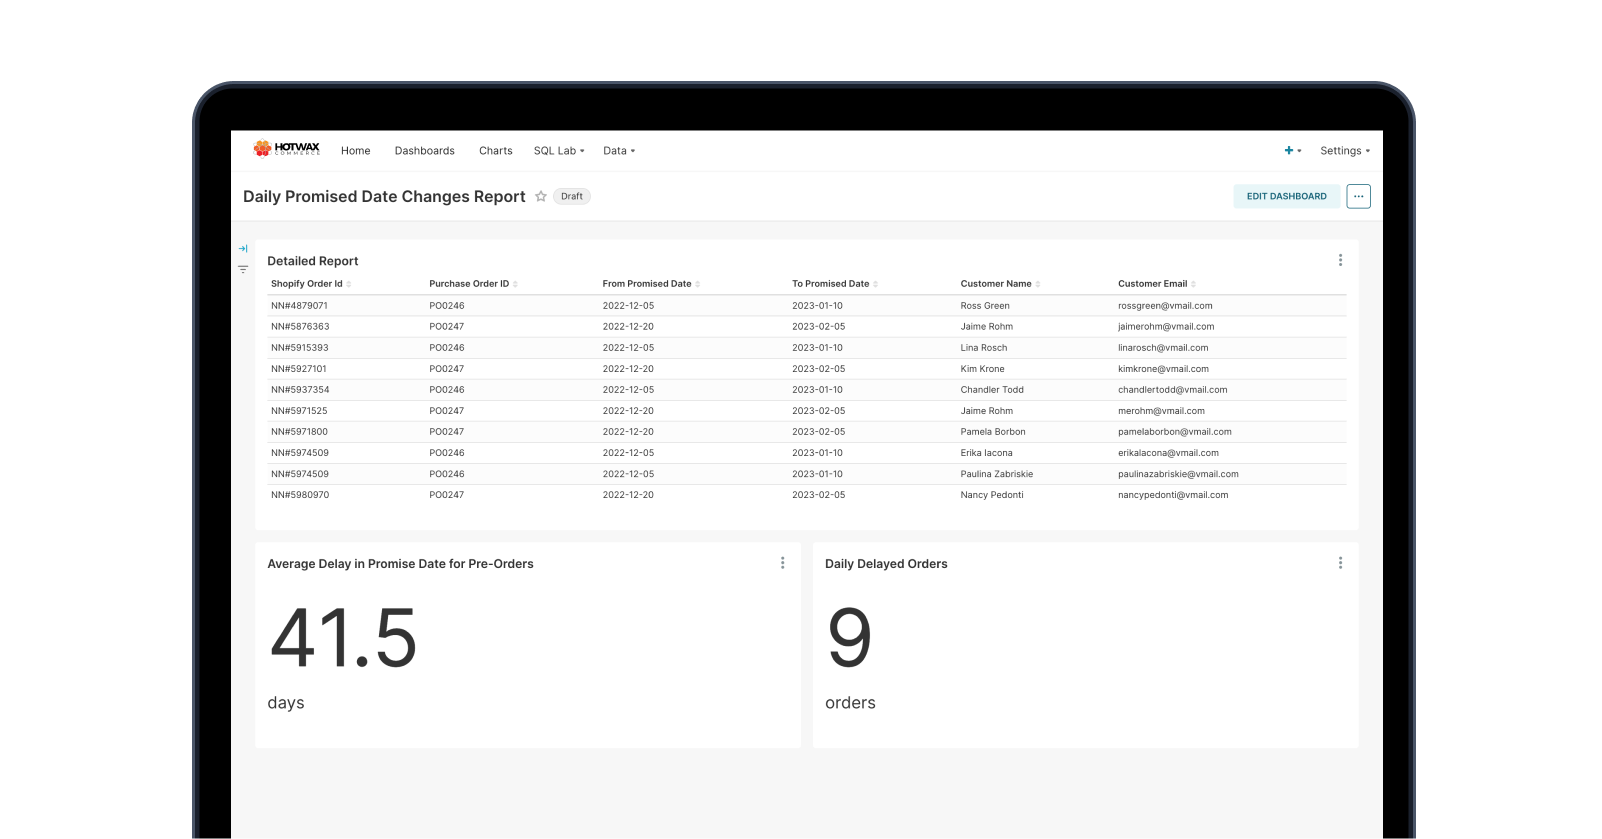Select order NN#4879071 cell
The image size is (1602, 839).
pos(299,306)
